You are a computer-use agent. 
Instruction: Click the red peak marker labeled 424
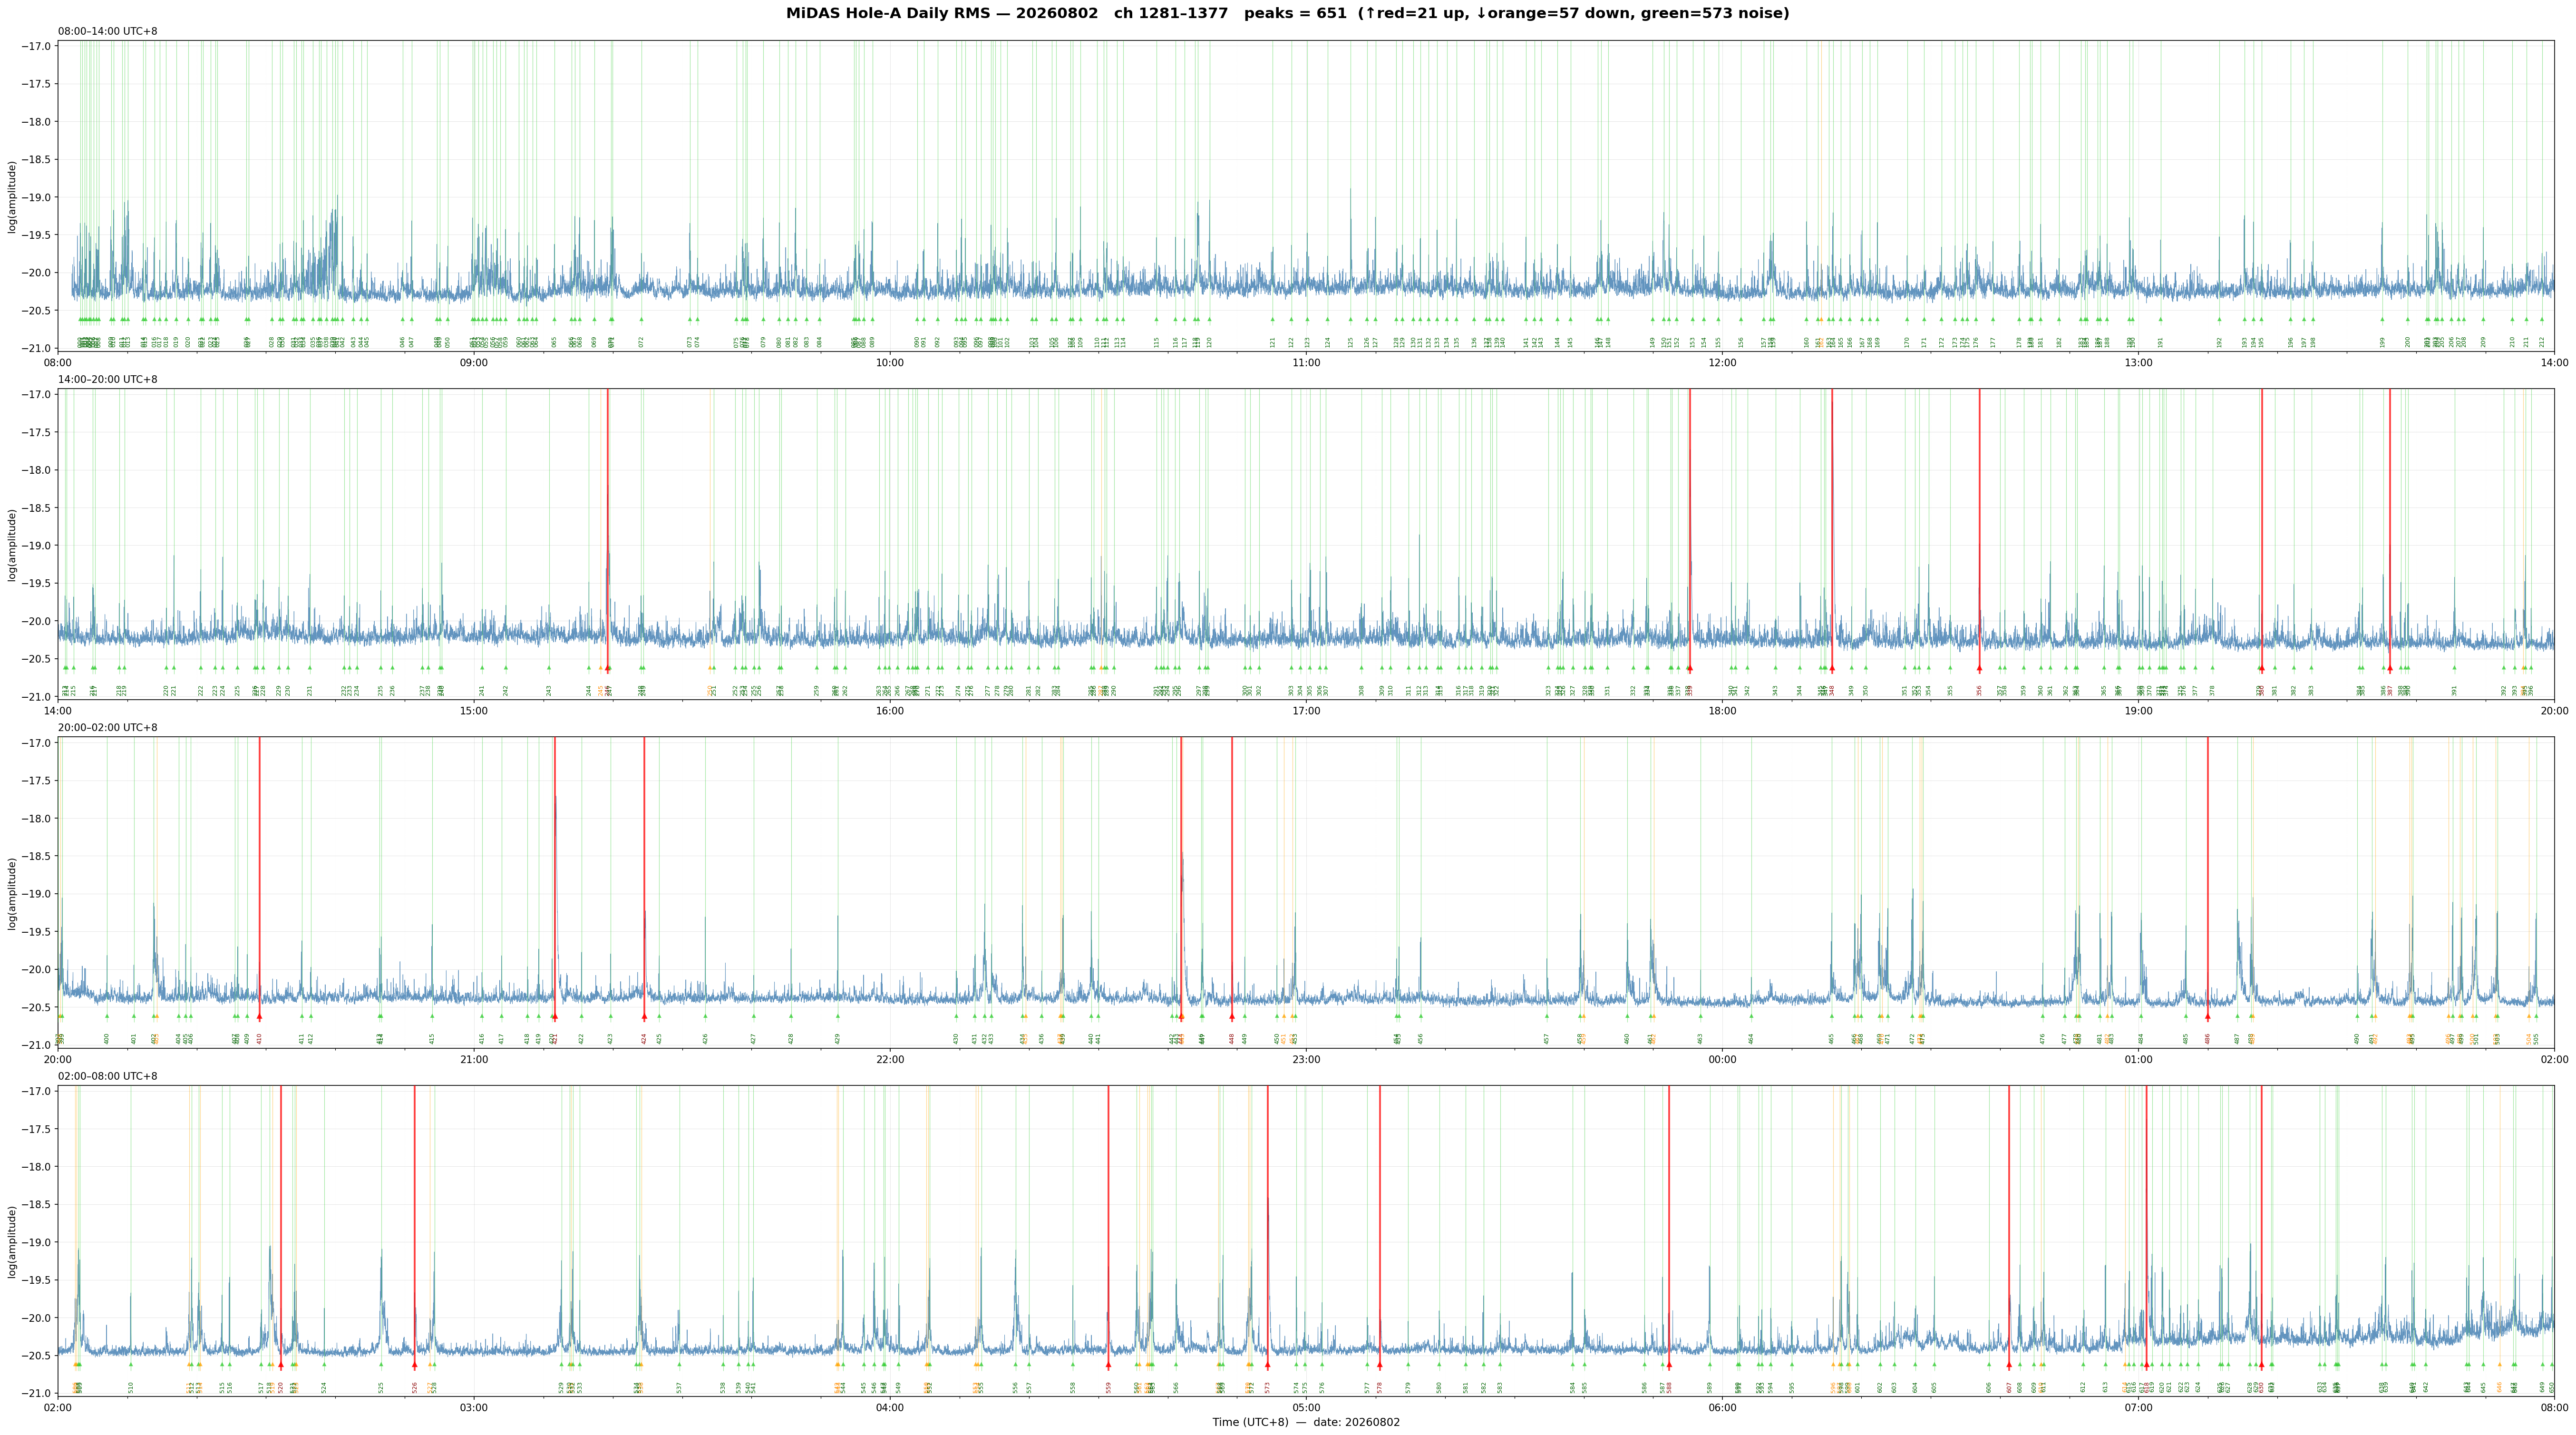[644, 1017]
